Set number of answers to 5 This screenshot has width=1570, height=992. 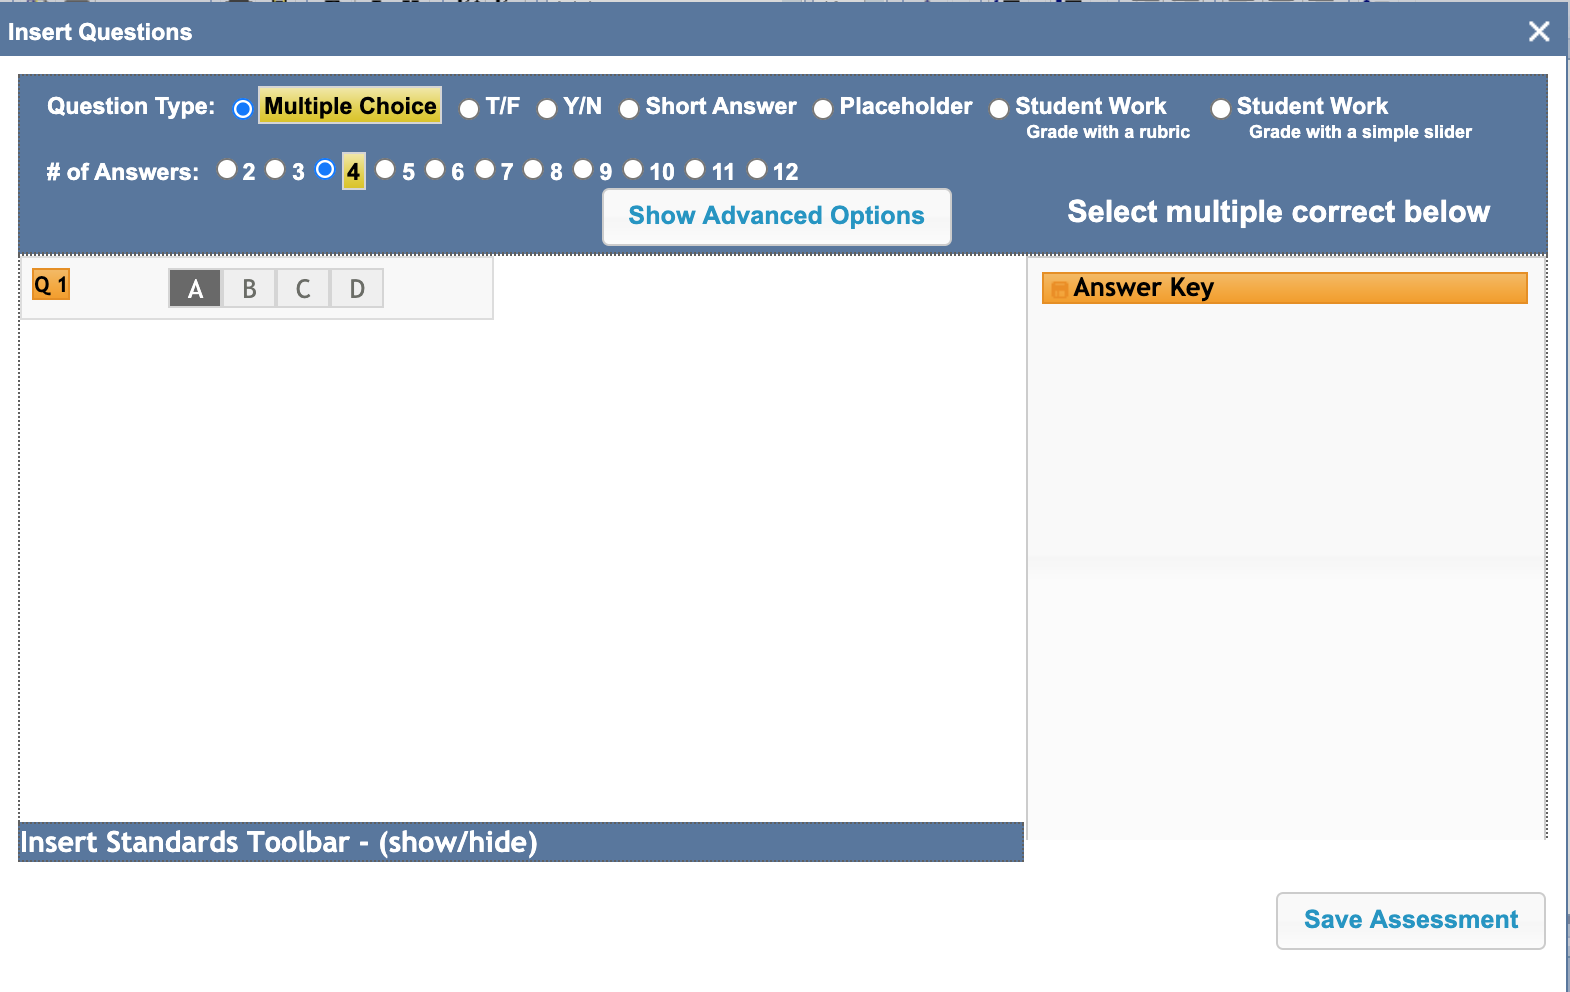click(385, 170)
